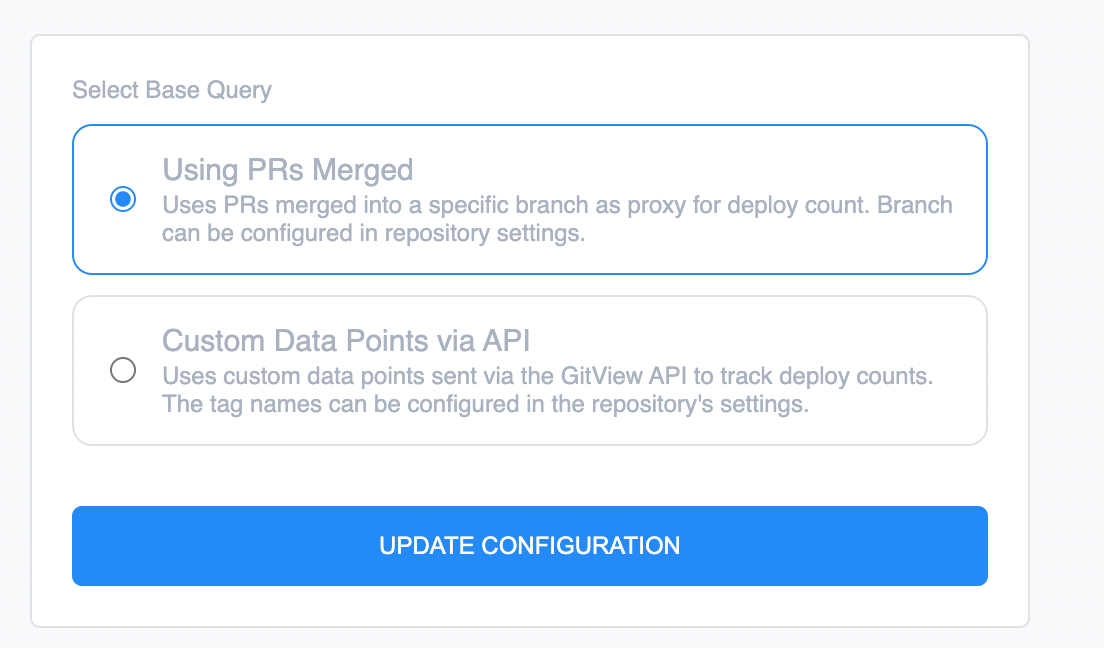Choose the filled blue radio circle
Image resolution: width=1104 pixels, height=648 pixels.
click(x=123, y=199)
